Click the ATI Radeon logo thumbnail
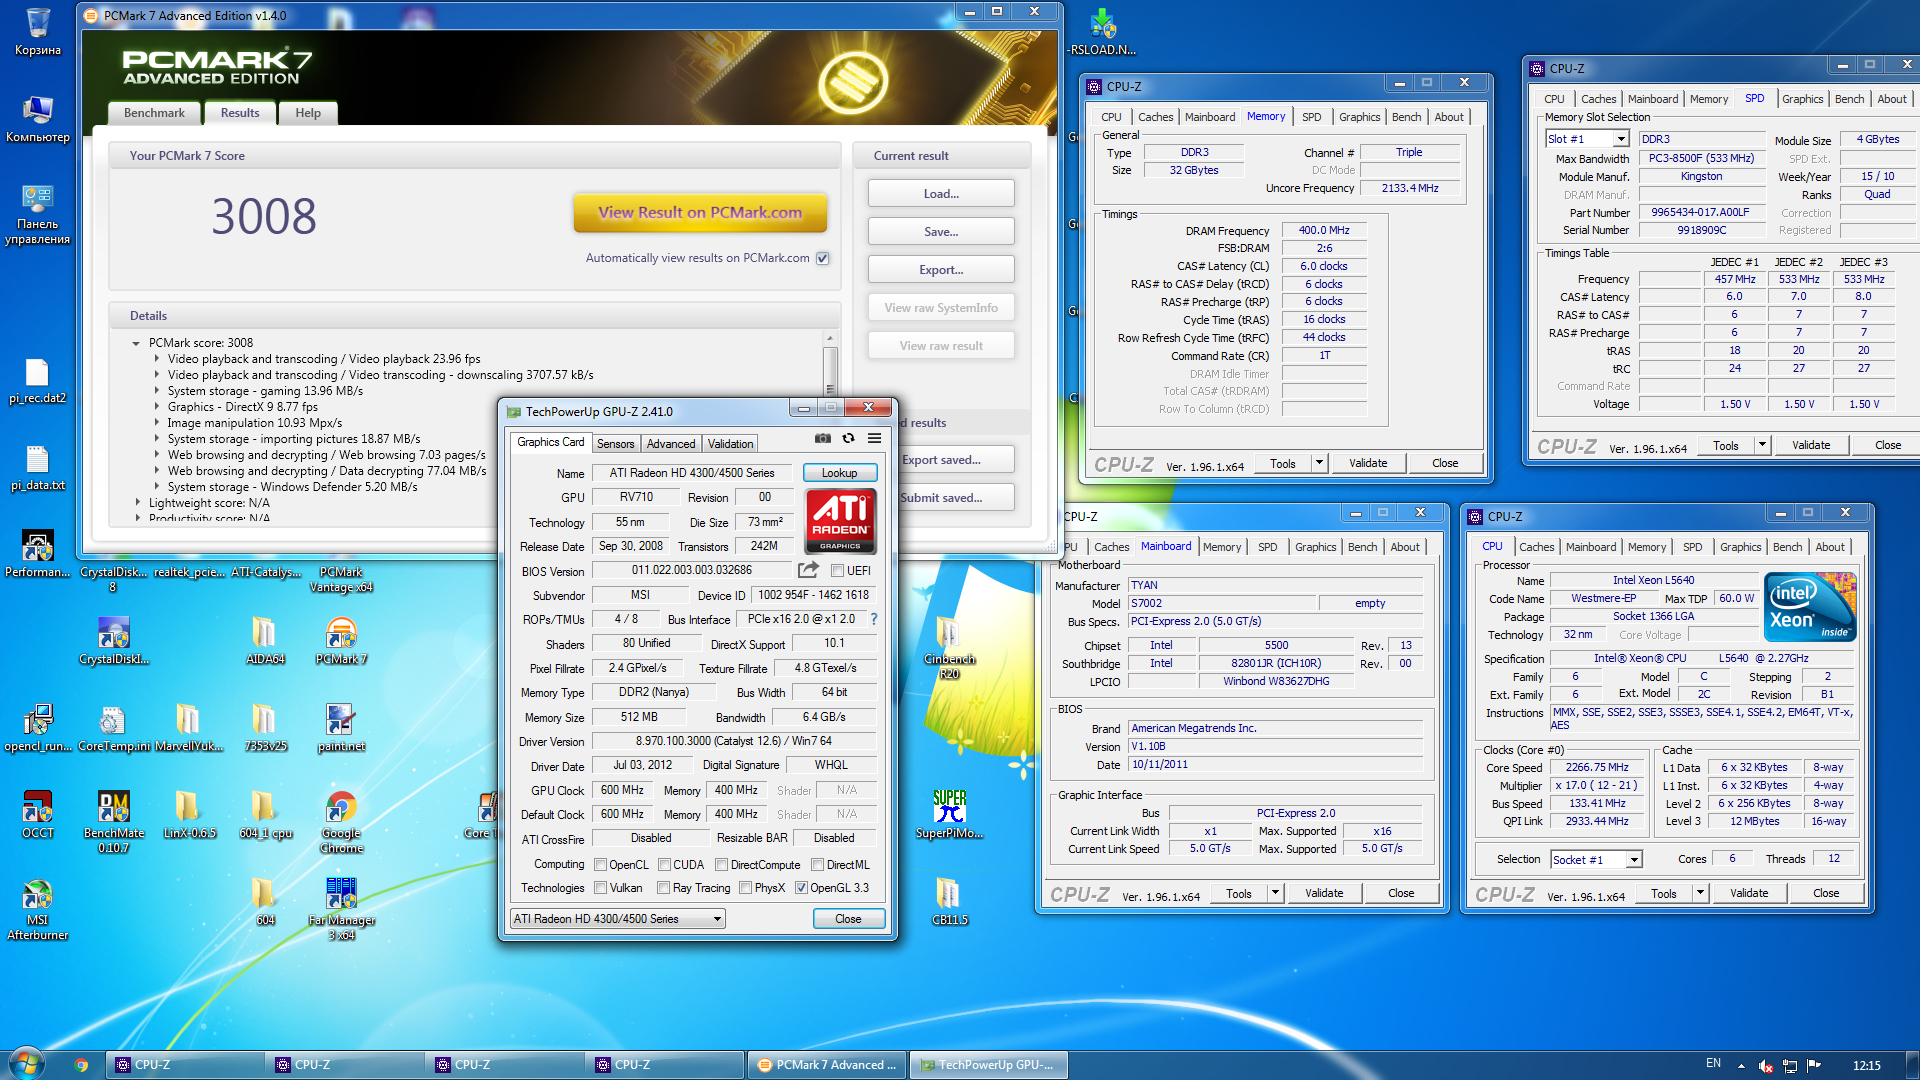Viewport: 1920px width, 1080px height. pyautogui.click(x=841, y=521)
